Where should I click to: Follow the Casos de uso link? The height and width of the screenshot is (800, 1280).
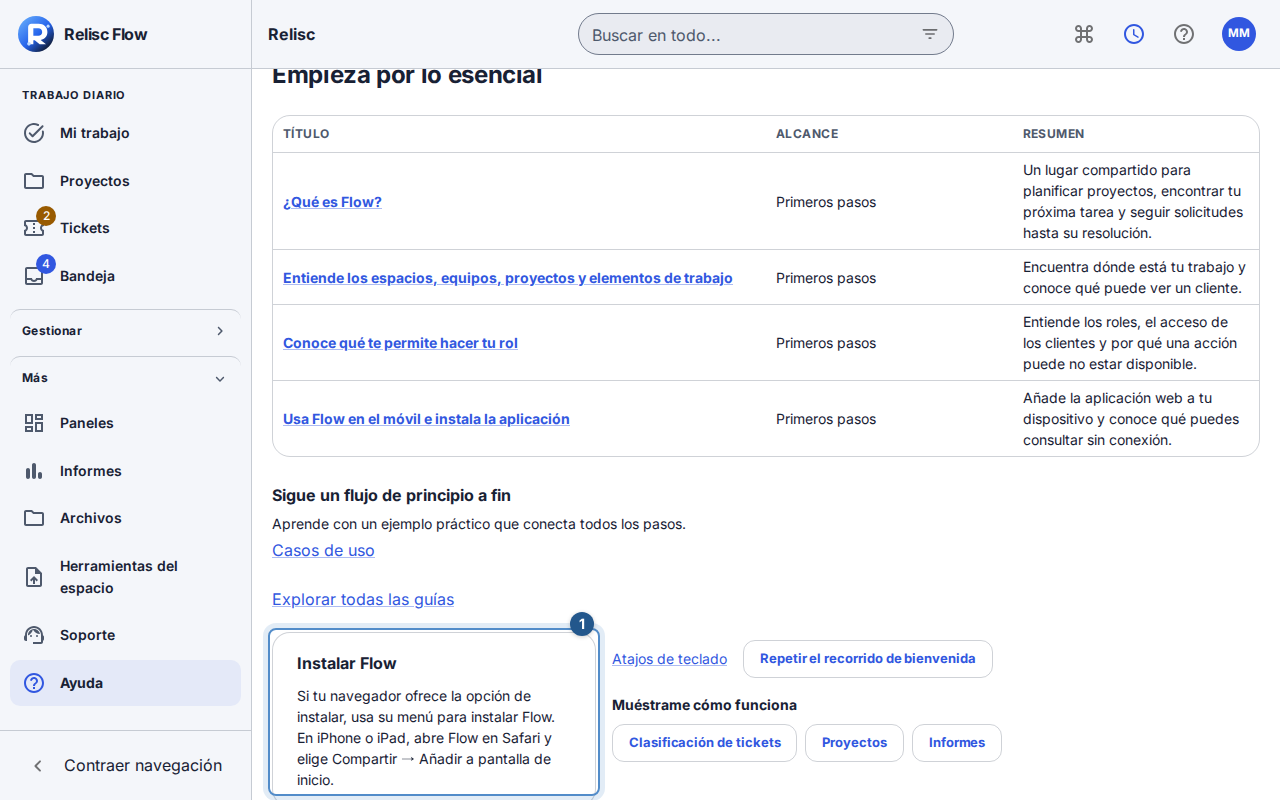(x=323, y=551)
